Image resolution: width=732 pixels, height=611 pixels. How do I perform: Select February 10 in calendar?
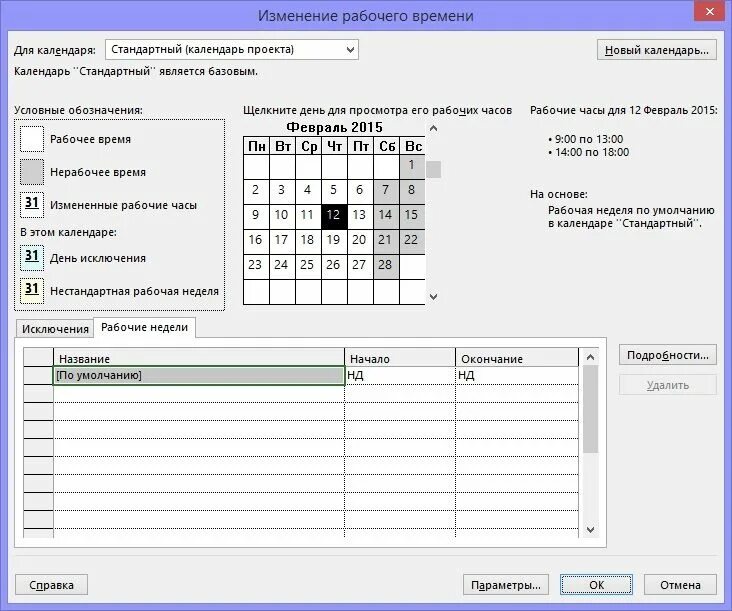(282, 215)
